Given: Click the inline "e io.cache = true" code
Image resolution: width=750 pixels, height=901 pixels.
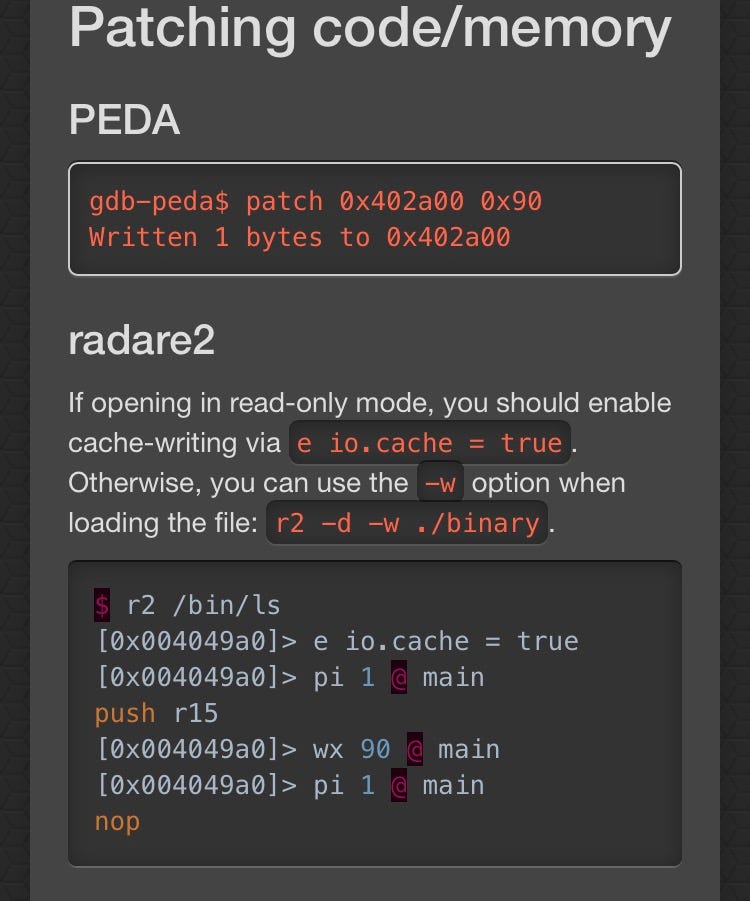Looking at the screenshot, I should (x=430, y=443).
